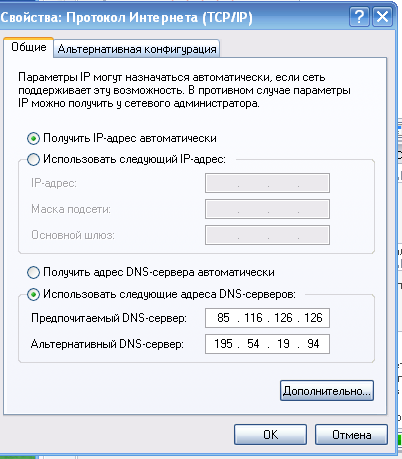Click the disabled 'Основной шлюз' field
The image size is (402, 459).
pyautogui.click(x=267, y=235)
